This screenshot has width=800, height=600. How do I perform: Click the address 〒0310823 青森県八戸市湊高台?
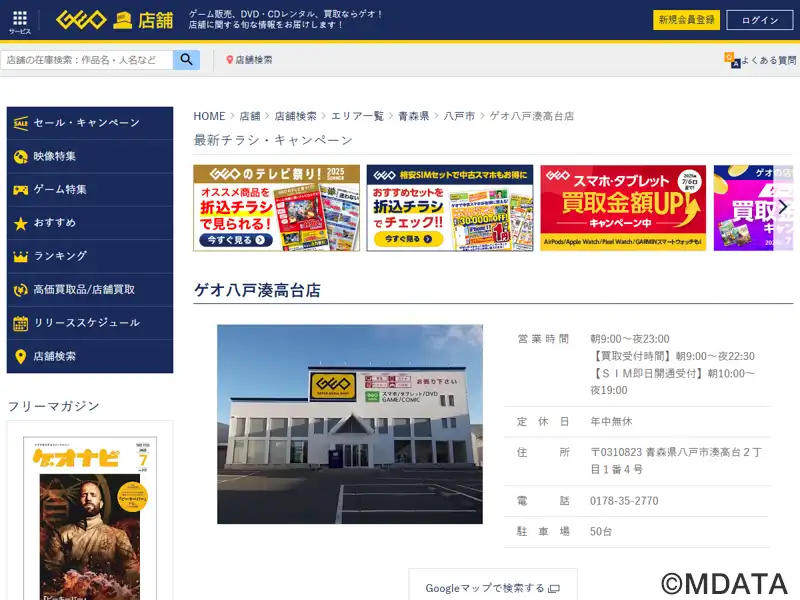coord(676,461)
